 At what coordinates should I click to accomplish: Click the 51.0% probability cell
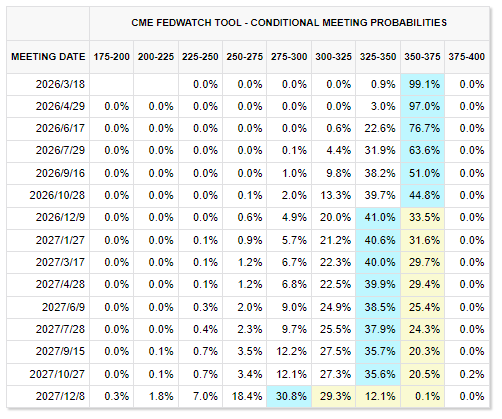click(x=422, y=173)
